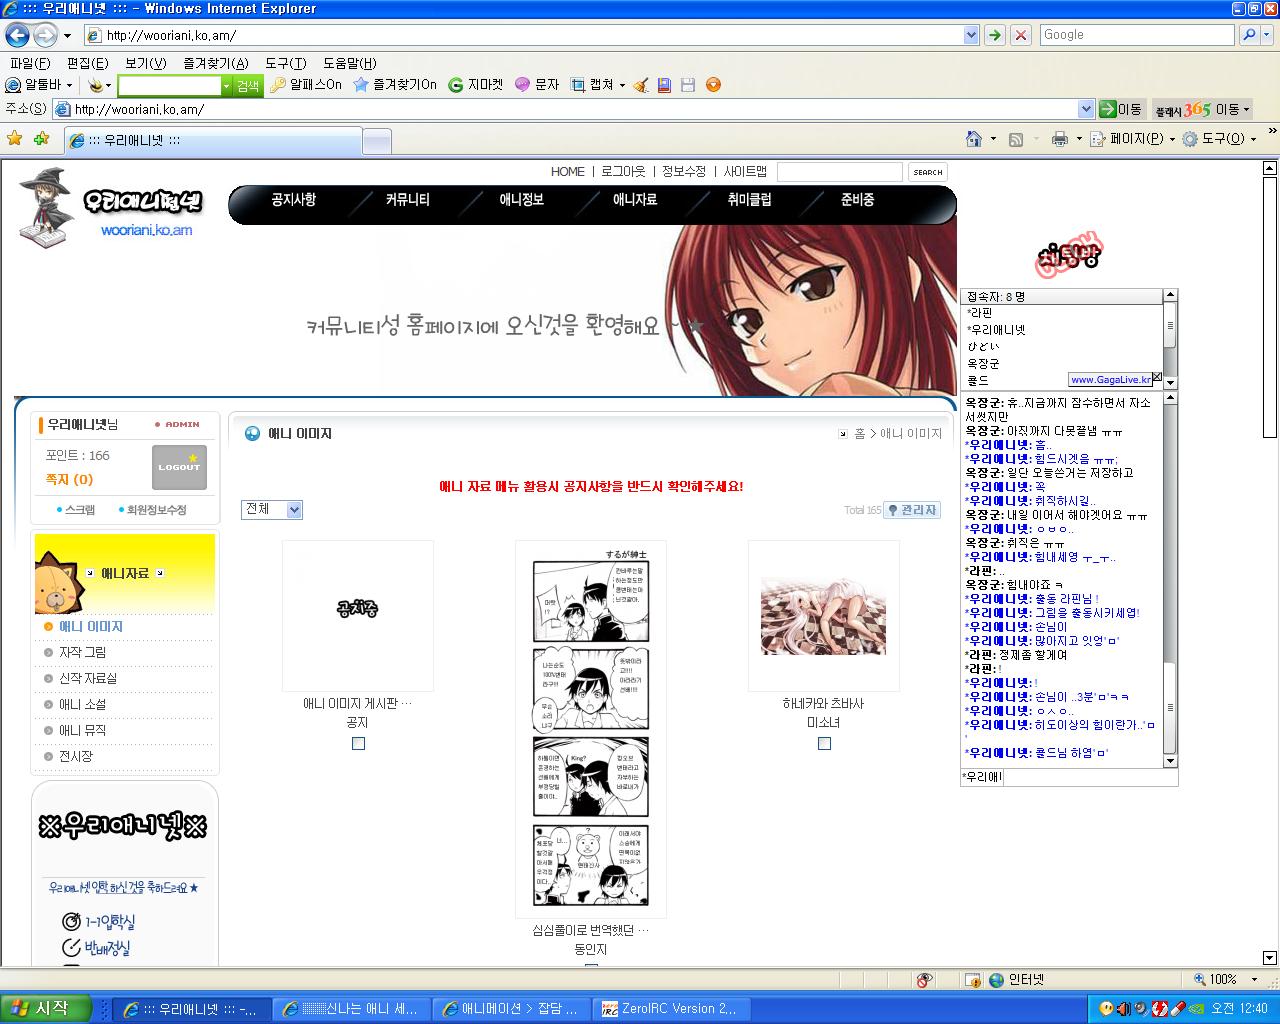1280x1024 pixels.
Task: Expand the 도구(O) command bar menu
Action: pos(1219,139)
